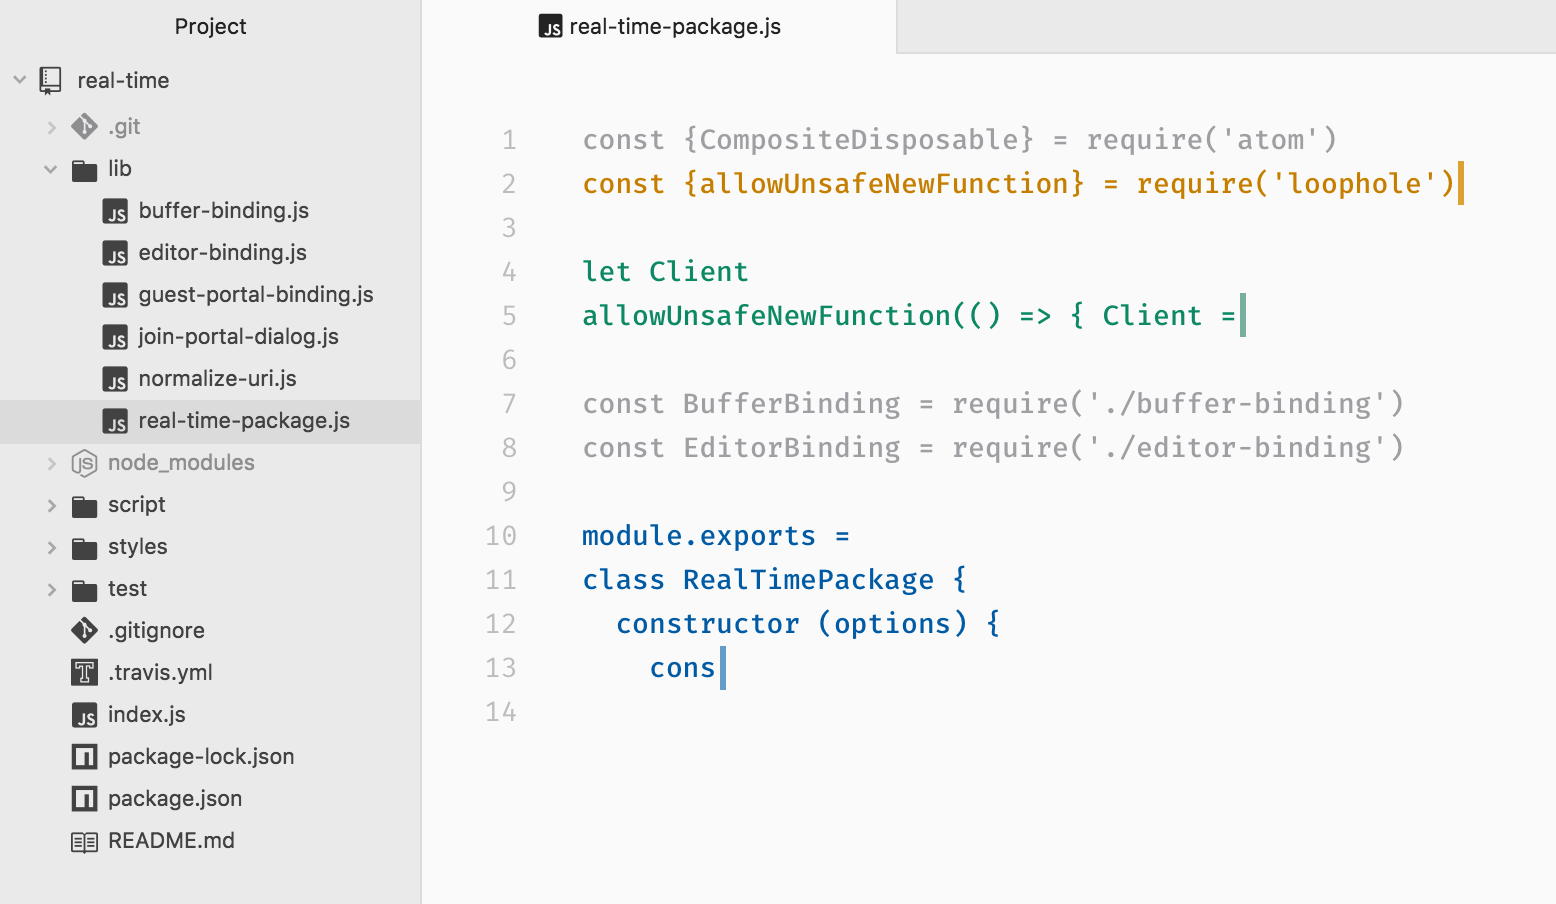Click the JS icon beside index.js
Image resolution: width=1556 pixels, height=904 pixels.
(84, 715)
